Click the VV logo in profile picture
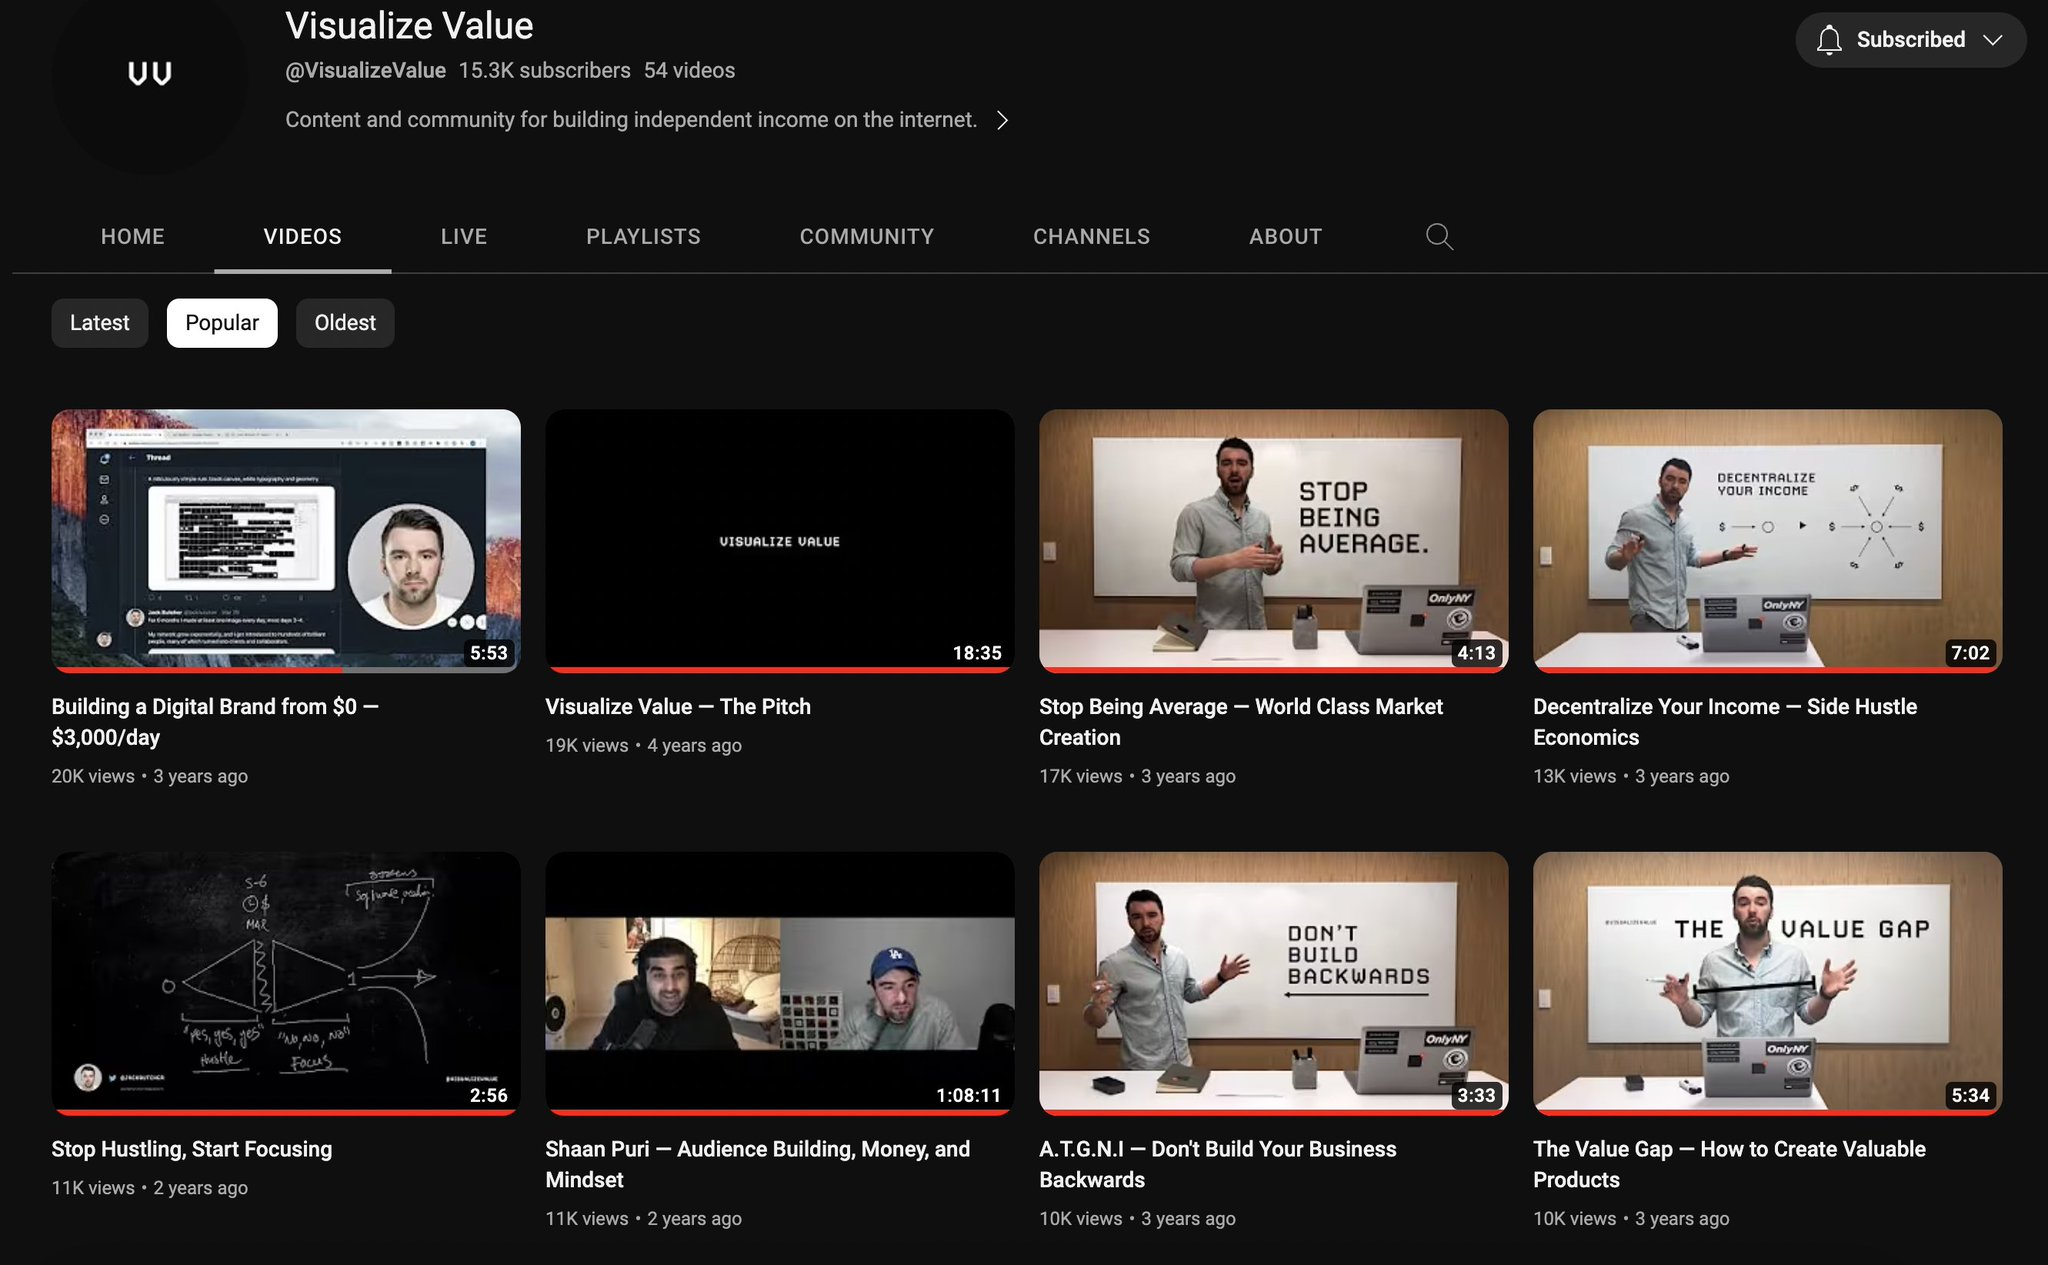Viewport: 2048px width, 1265px height. [x=150, y=72]
